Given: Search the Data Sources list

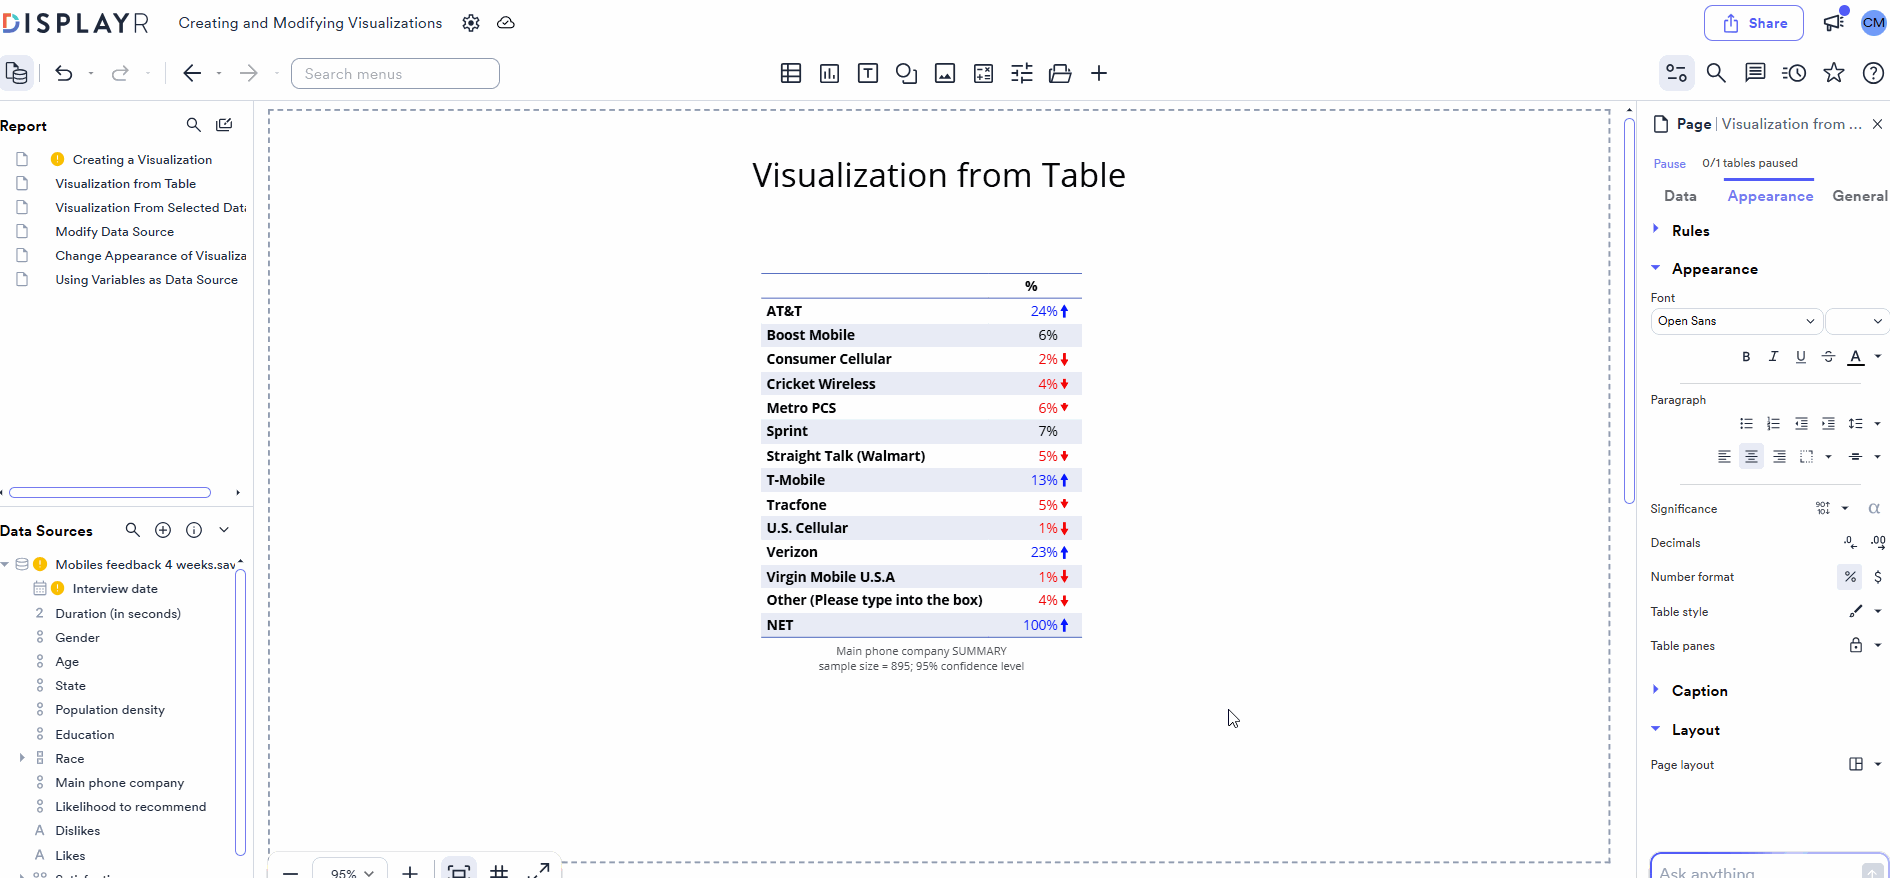Looking at the screenshot, I should (x=132, y=530).
